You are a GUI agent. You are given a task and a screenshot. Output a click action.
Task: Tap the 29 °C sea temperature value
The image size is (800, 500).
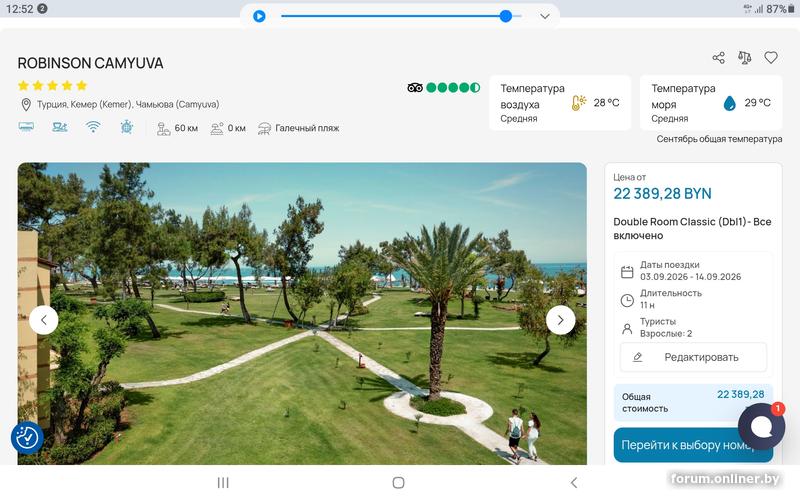pos(757,103)
